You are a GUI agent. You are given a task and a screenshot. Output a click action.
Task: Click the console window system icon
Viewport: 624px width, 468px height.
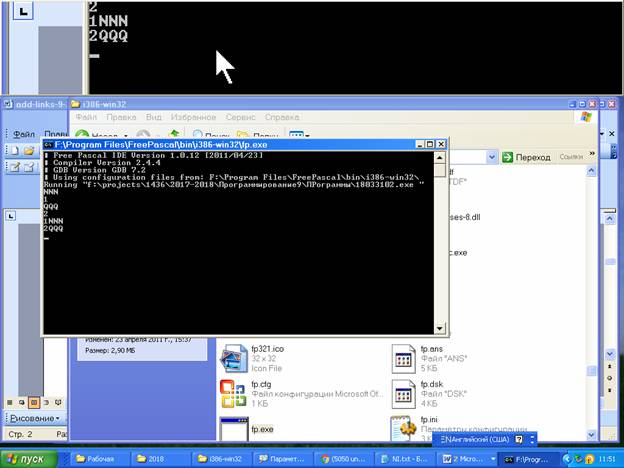pyautogui.click(x=49, y=144)
